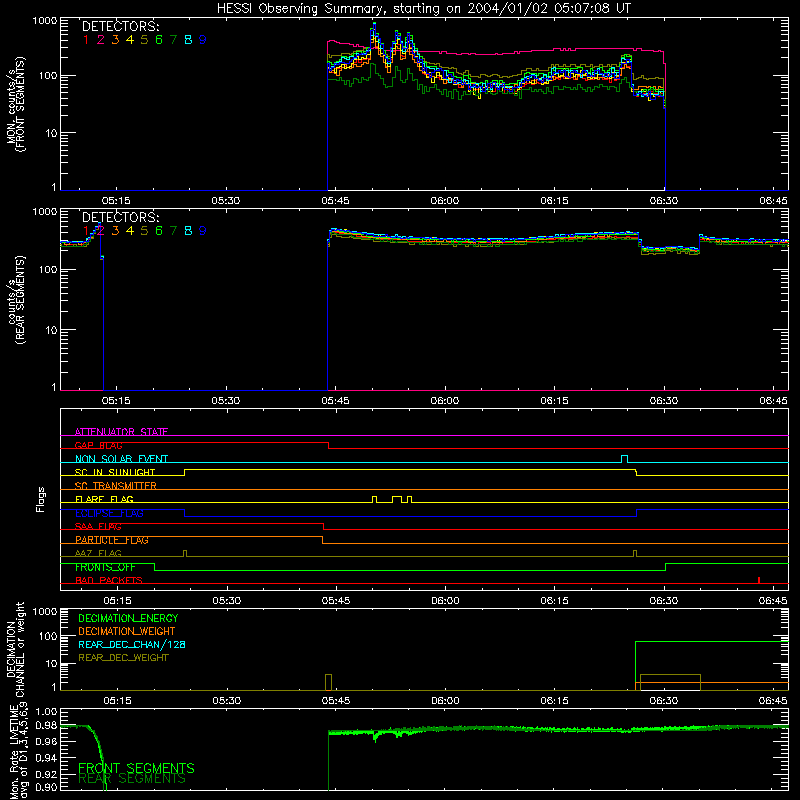Click the counts/s (REAR SEGMENTS) axis label
The image size is (800, 800).
(x=15, y=300)
